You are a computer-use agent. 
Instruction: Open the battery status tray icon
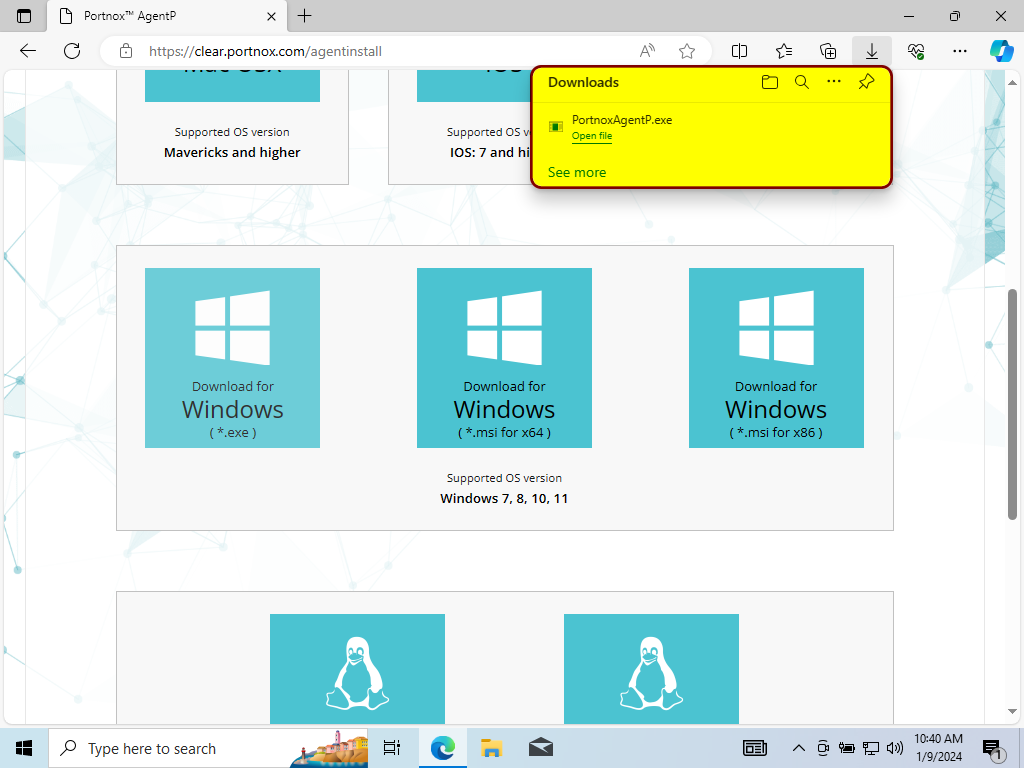(x=847, y=748)
